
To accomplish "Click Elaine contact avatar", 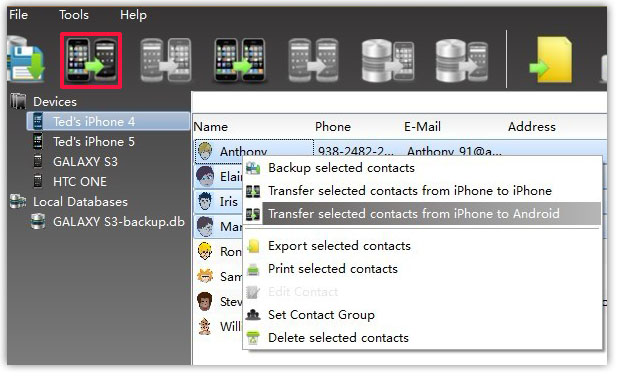I will pyautogui.click(x=205, y=176).
